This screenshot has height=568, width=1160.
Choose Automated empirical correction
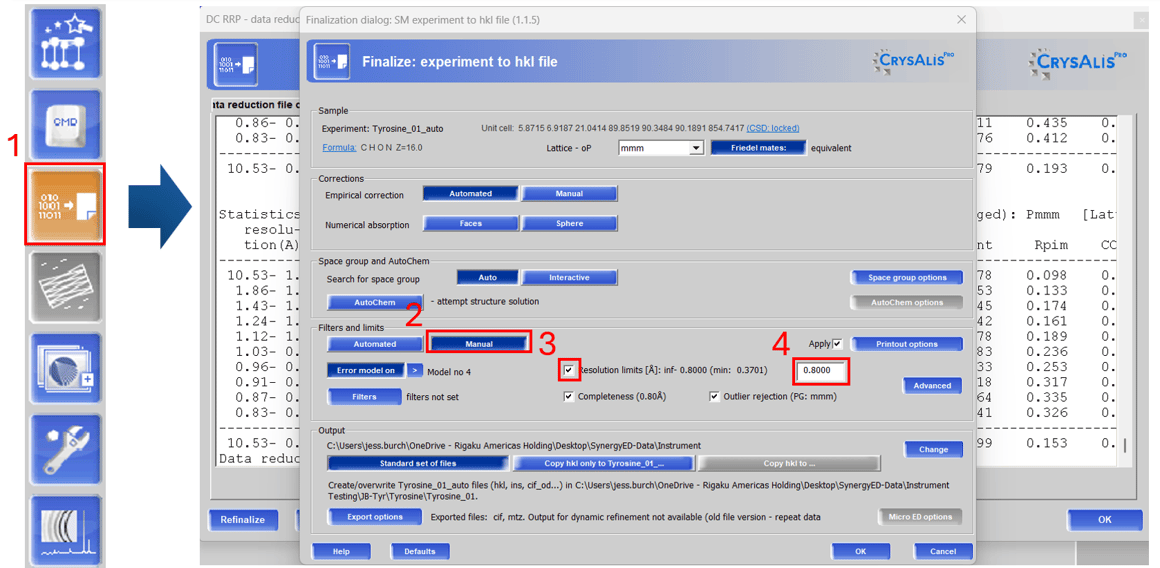(x=470, y=193)
